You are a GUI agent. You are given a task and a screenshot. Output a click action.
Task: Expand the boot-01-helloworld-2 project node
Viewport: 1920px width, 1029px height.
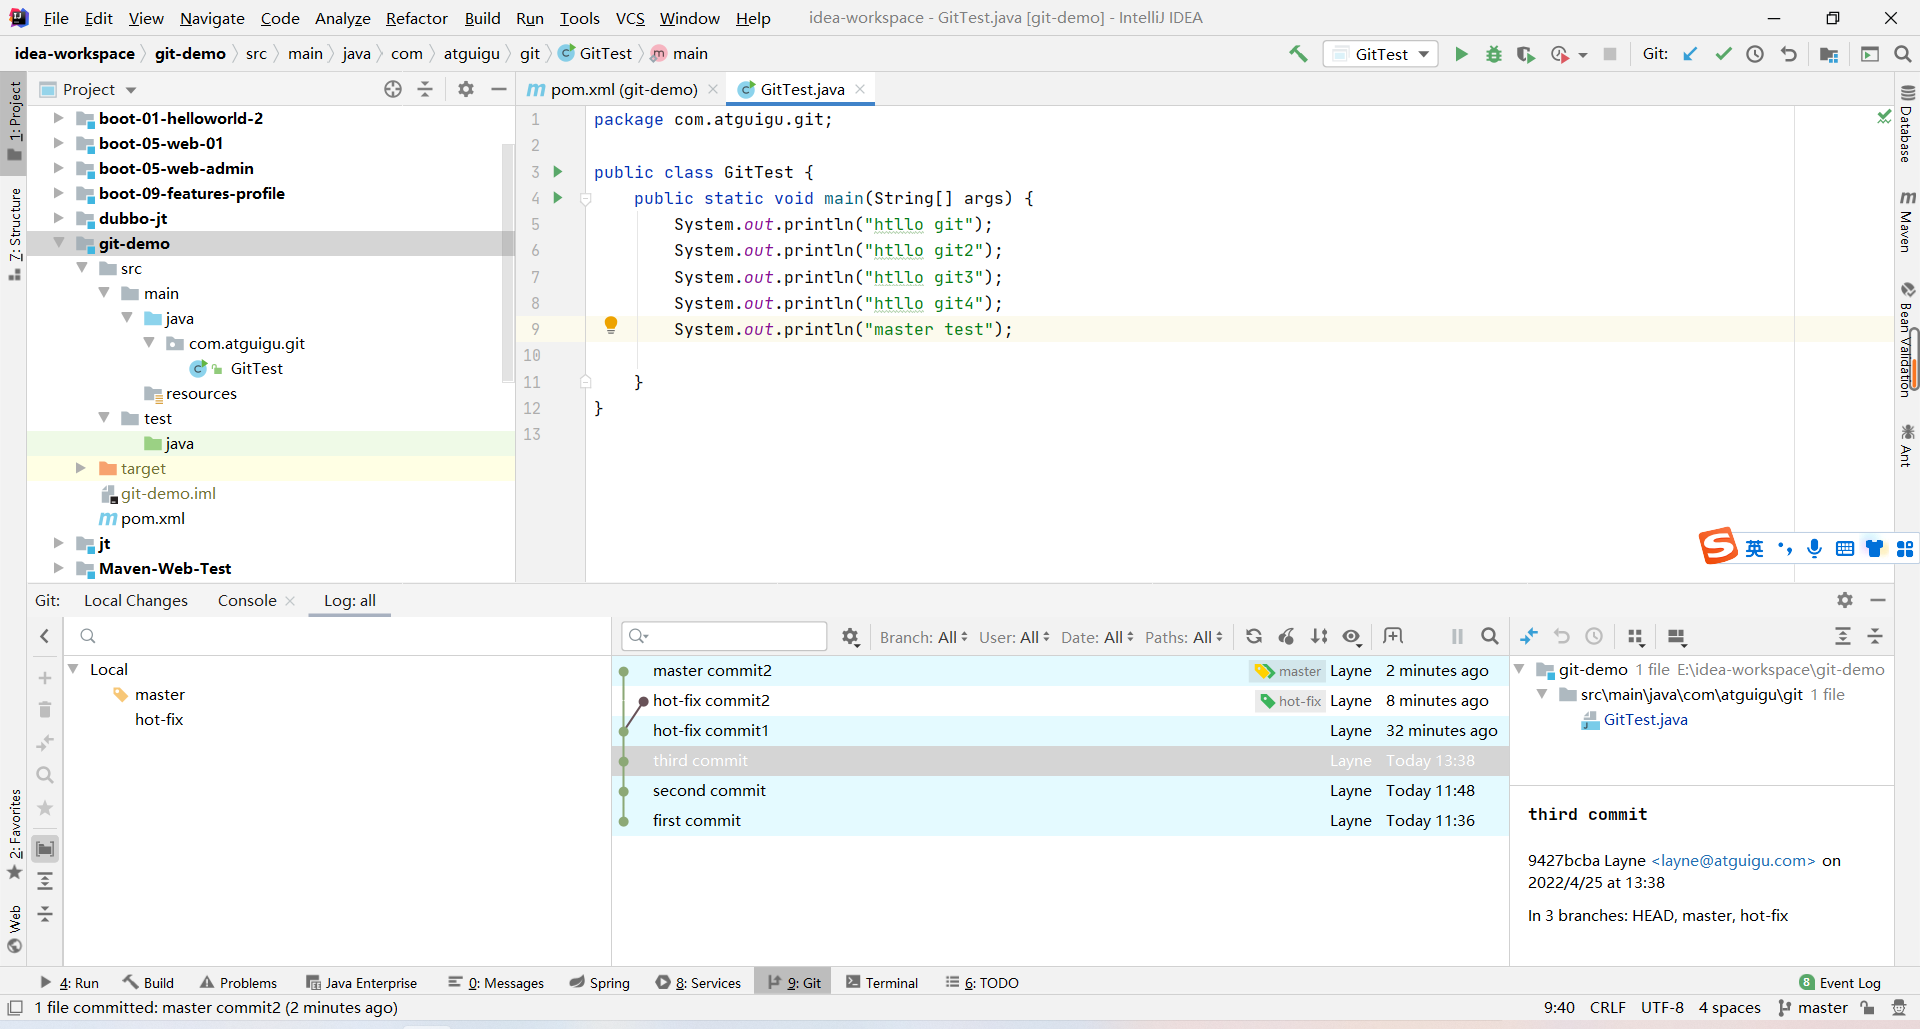click(58, 118)
